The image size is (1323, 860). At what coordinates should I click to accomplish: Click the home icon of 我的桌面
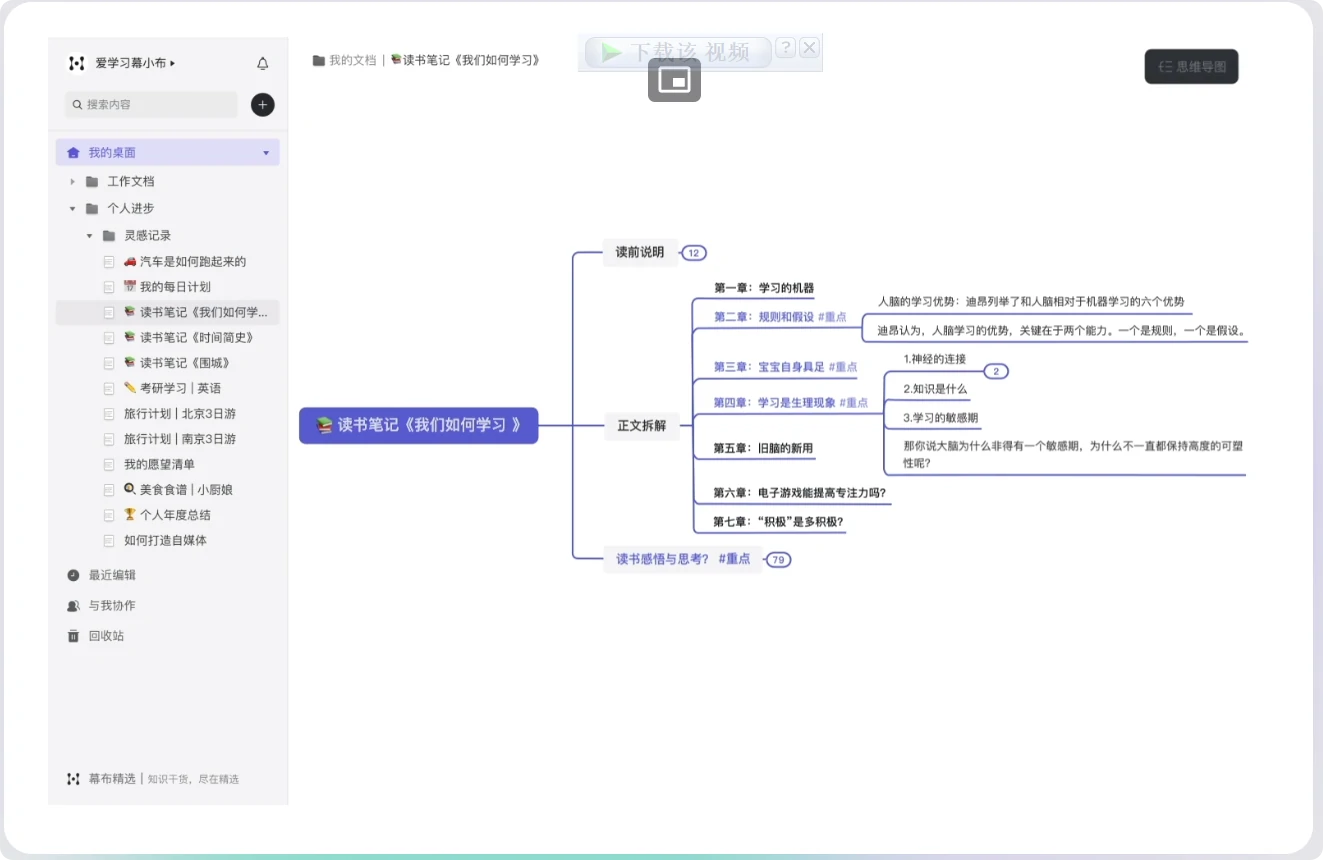coord(73,153)
